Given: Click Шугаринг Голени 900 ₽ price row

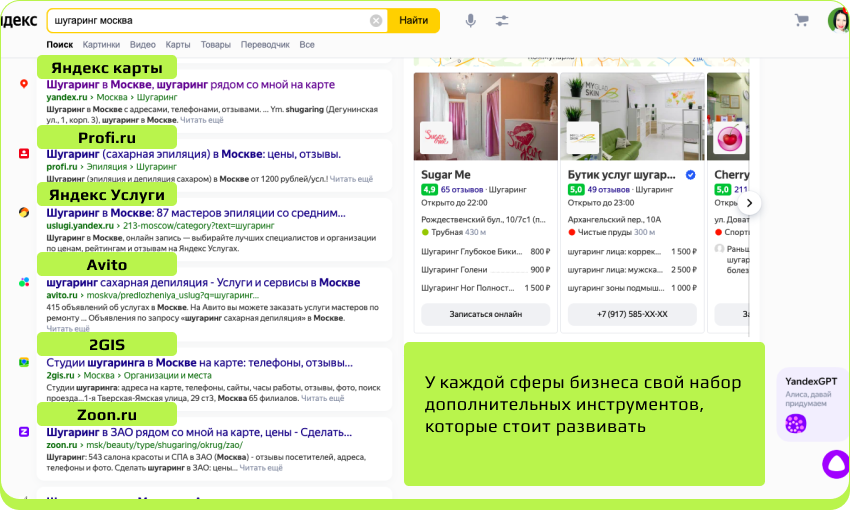Looking at the screenshot, I should click(x=486, y=269).
